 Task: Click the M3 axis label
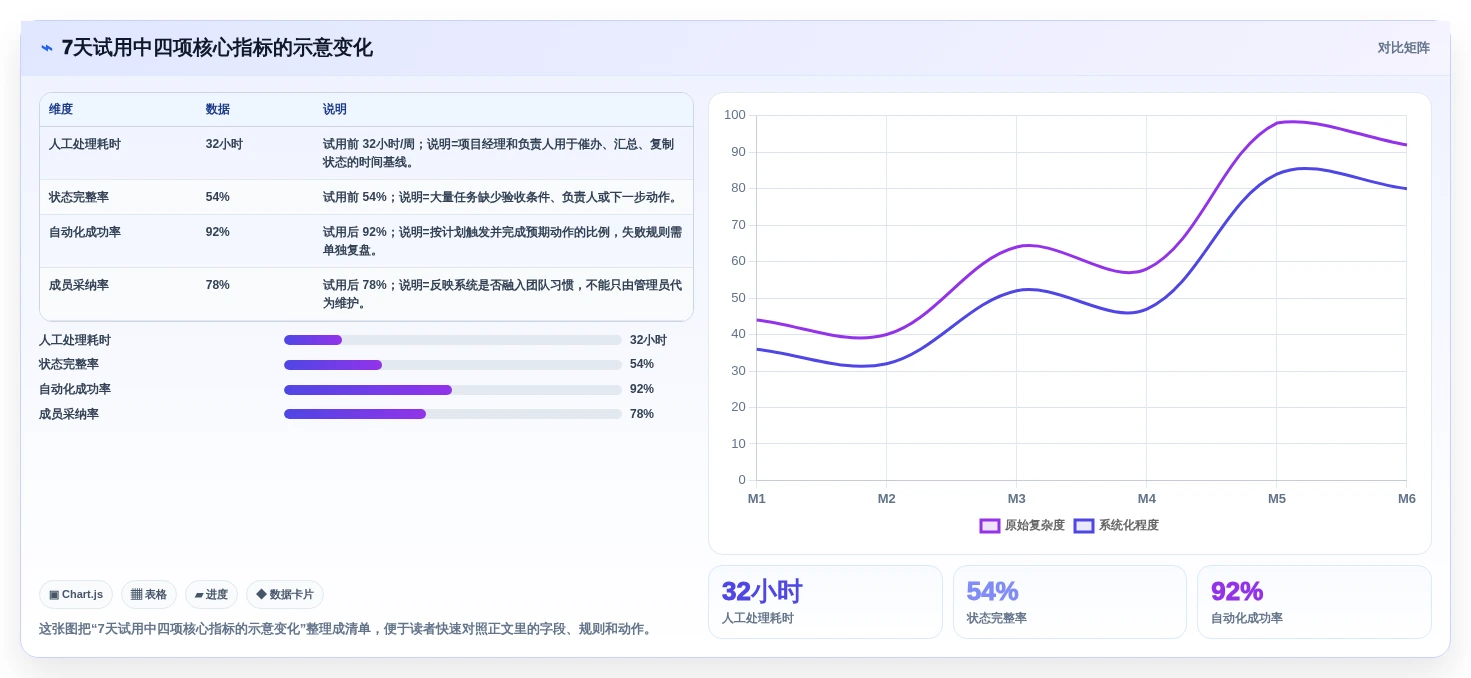click(x=1017, y=499)
